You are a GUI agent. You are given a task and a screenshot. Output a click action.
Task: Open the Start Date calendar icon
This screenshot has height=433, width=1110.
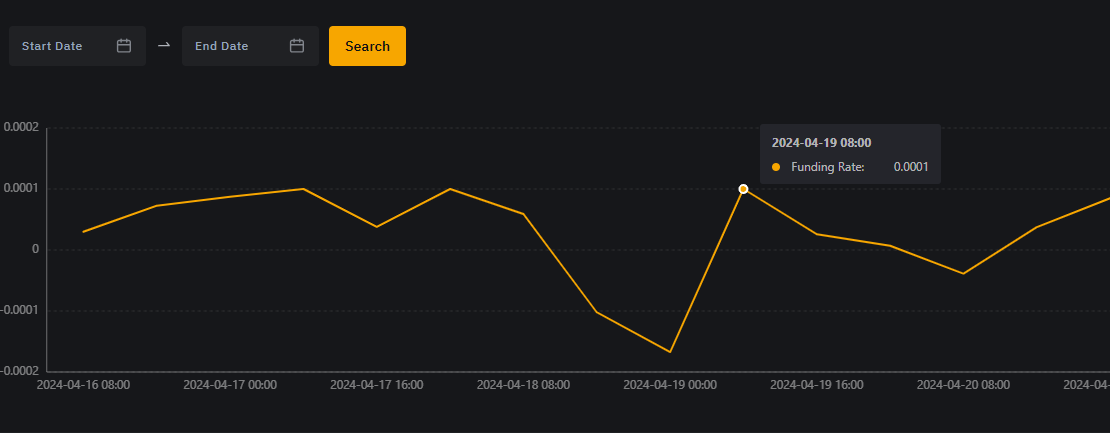click(124, 46)
